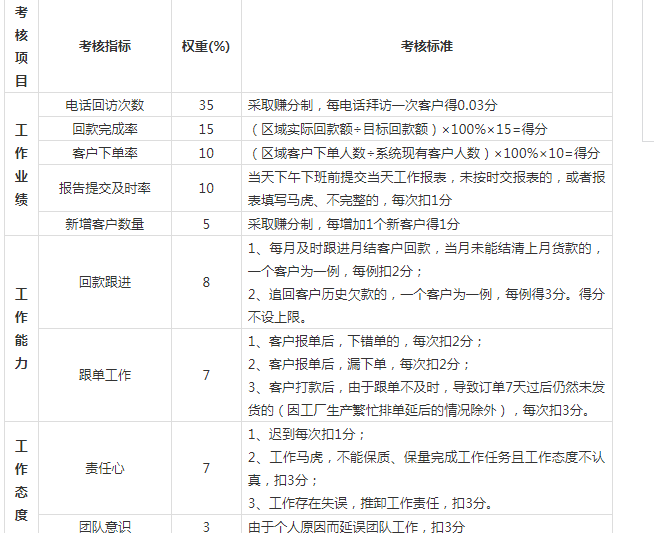Select the header cell '考核指标'
The image size is (654, 533).
click(105, 46)
